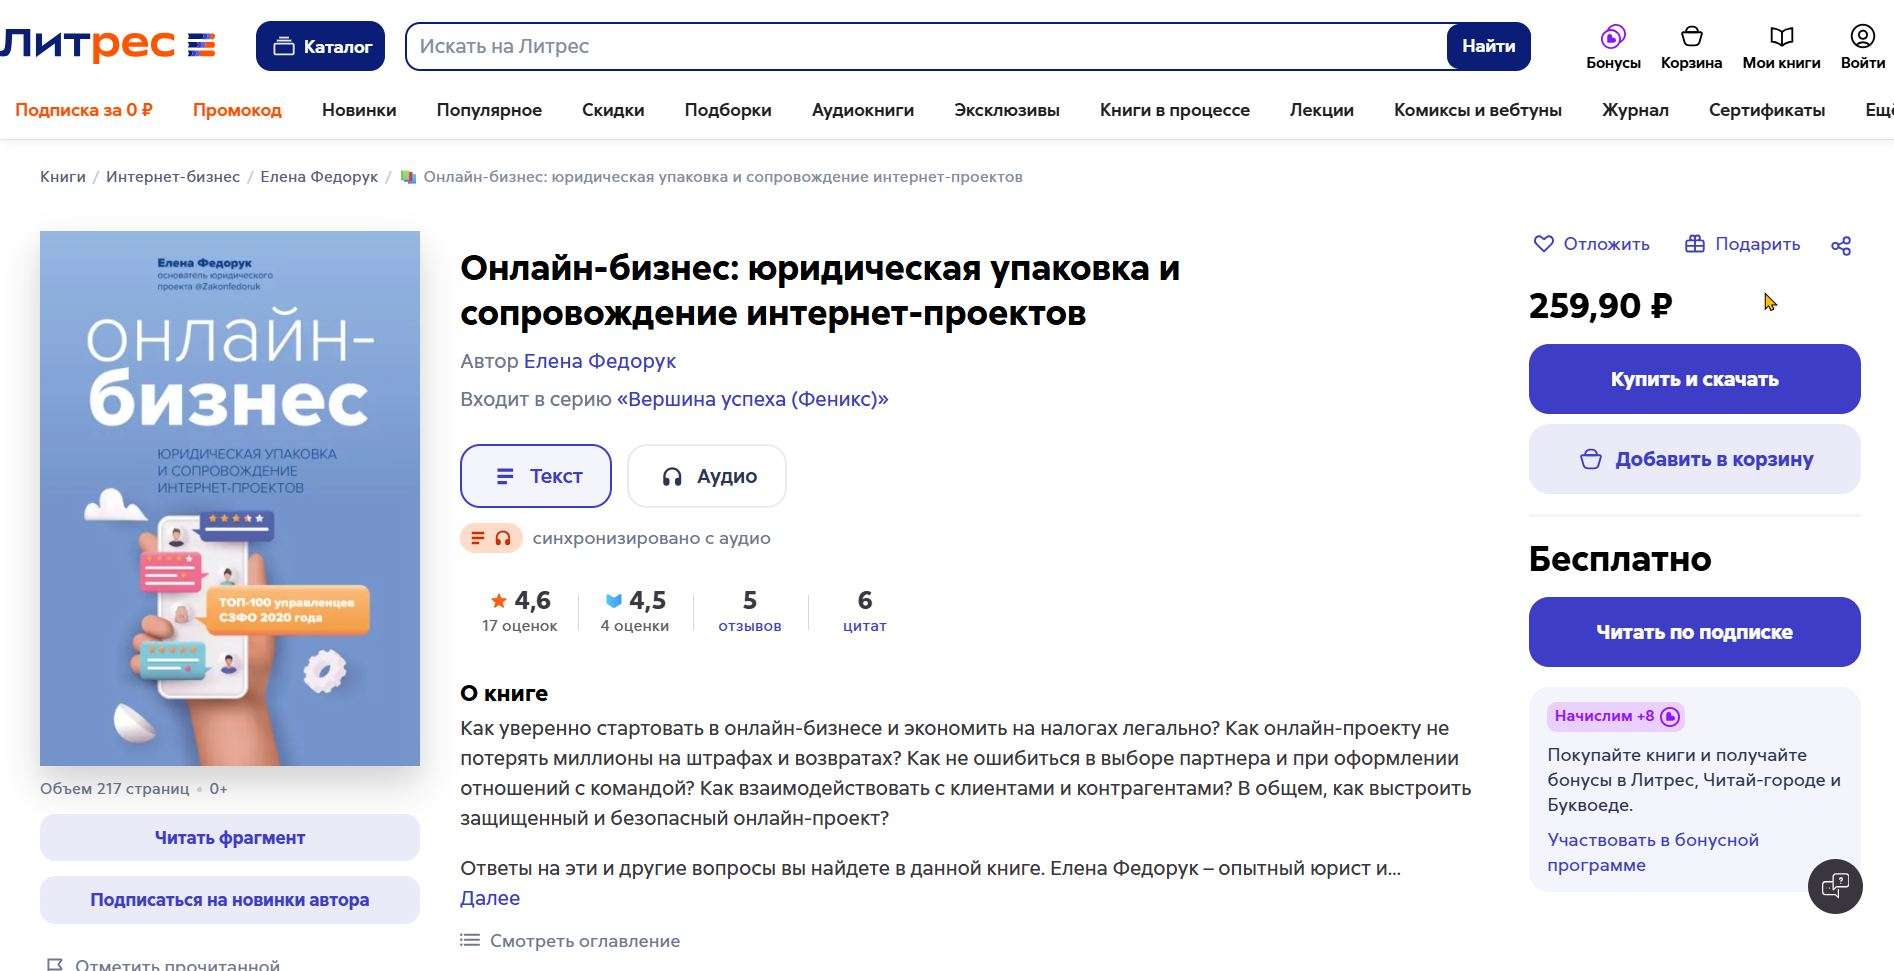Open Подписка за 0 ₽ offer
1894x971 pixels.
tap(84, 110)
